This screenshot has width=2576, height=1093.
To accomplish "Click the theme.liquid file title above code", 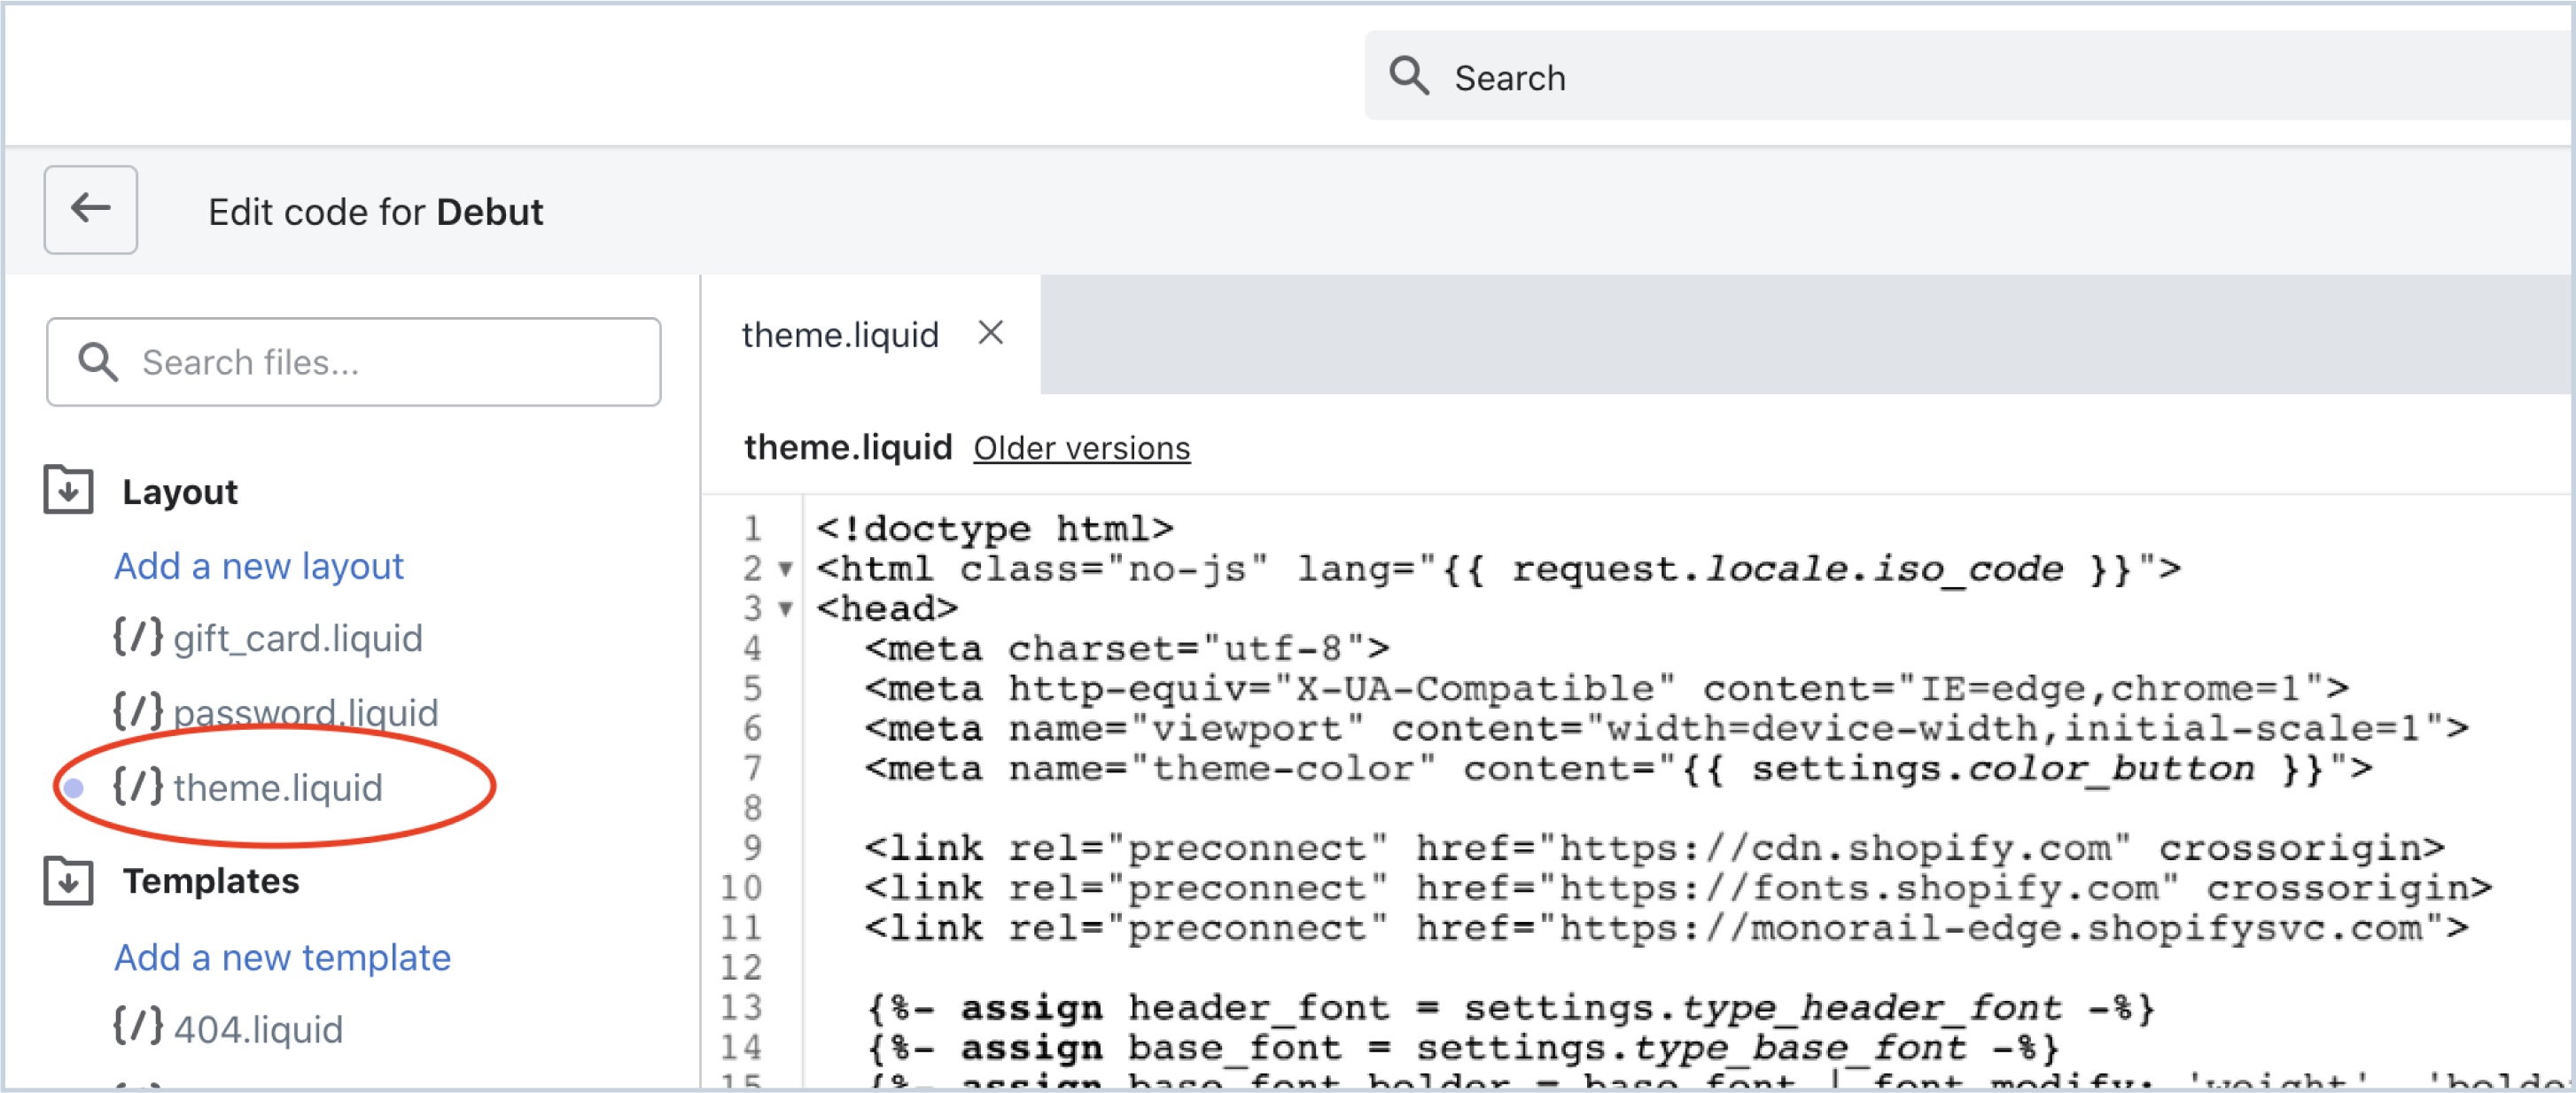I will coord(848,447).
